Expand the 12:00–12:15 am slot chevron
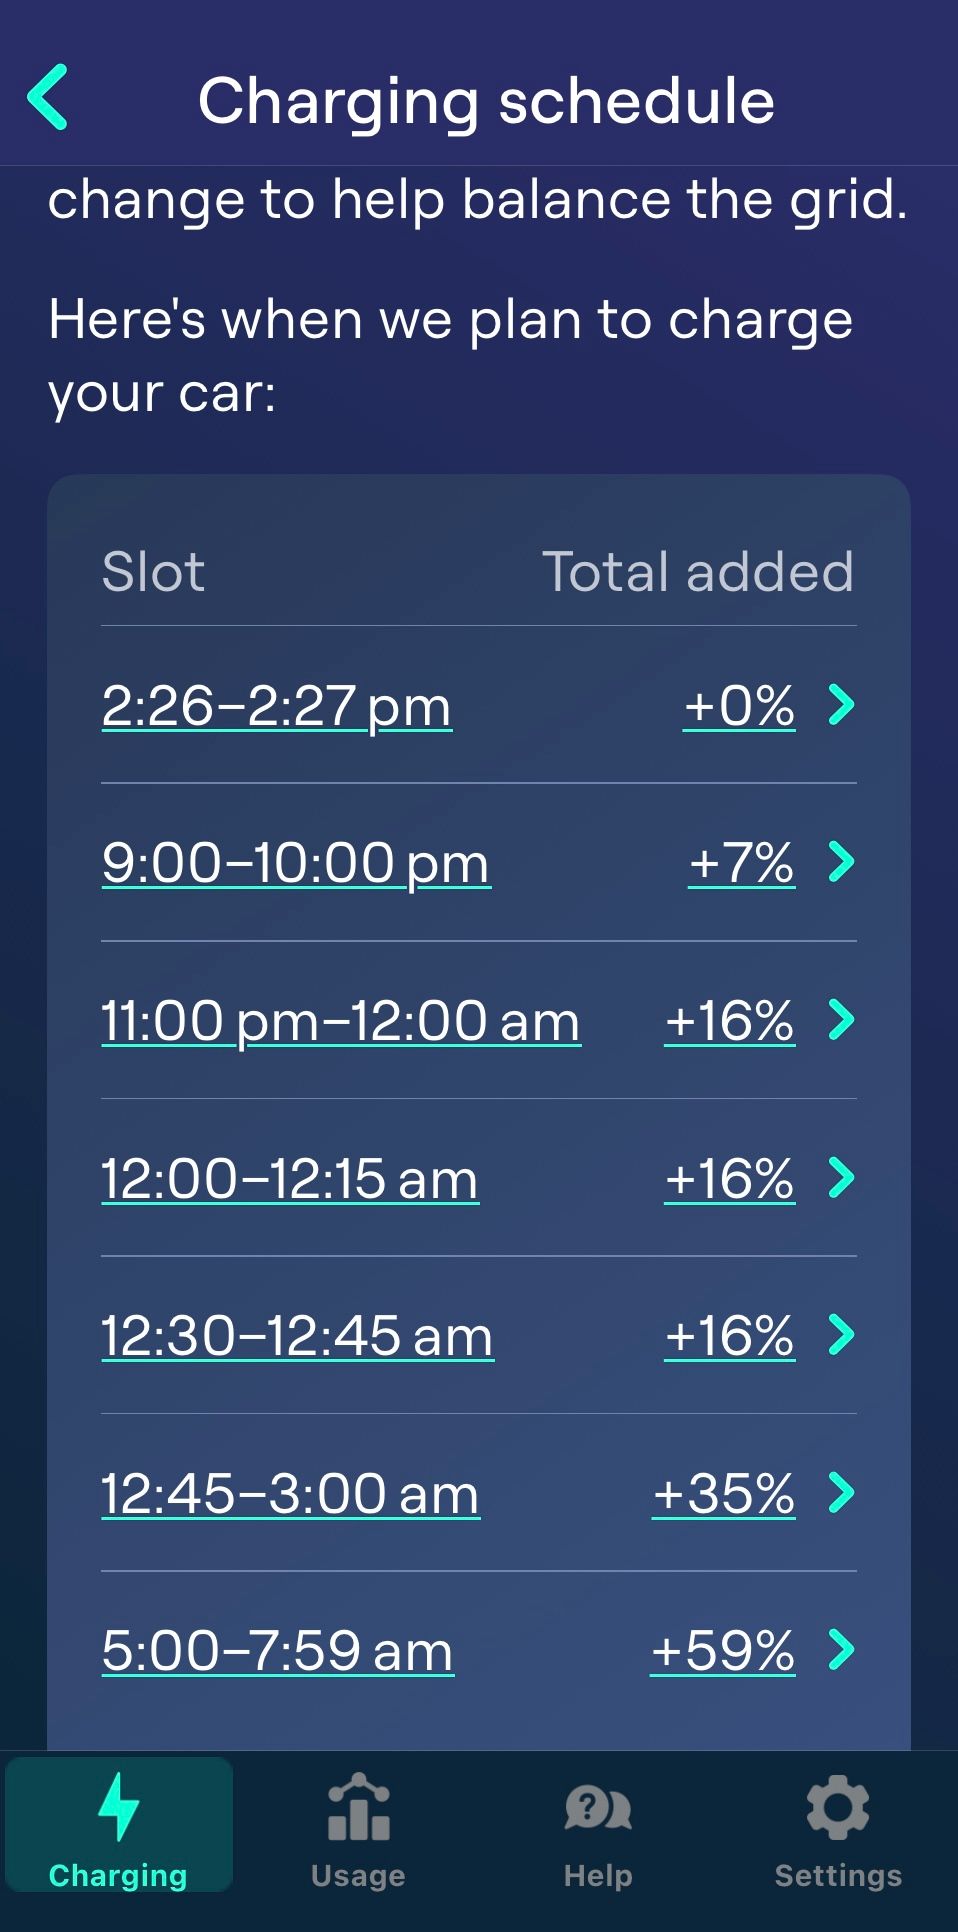 point(842,1178)
